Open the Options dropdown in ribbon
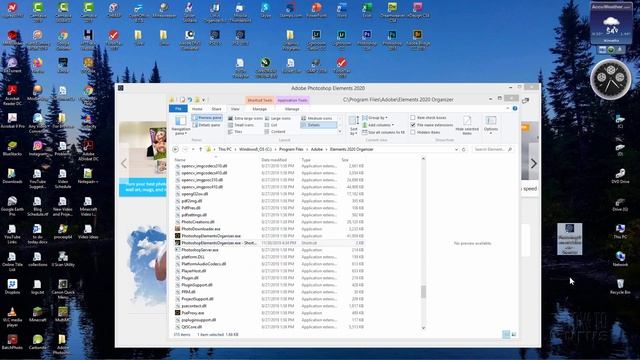 pos(491,125)
